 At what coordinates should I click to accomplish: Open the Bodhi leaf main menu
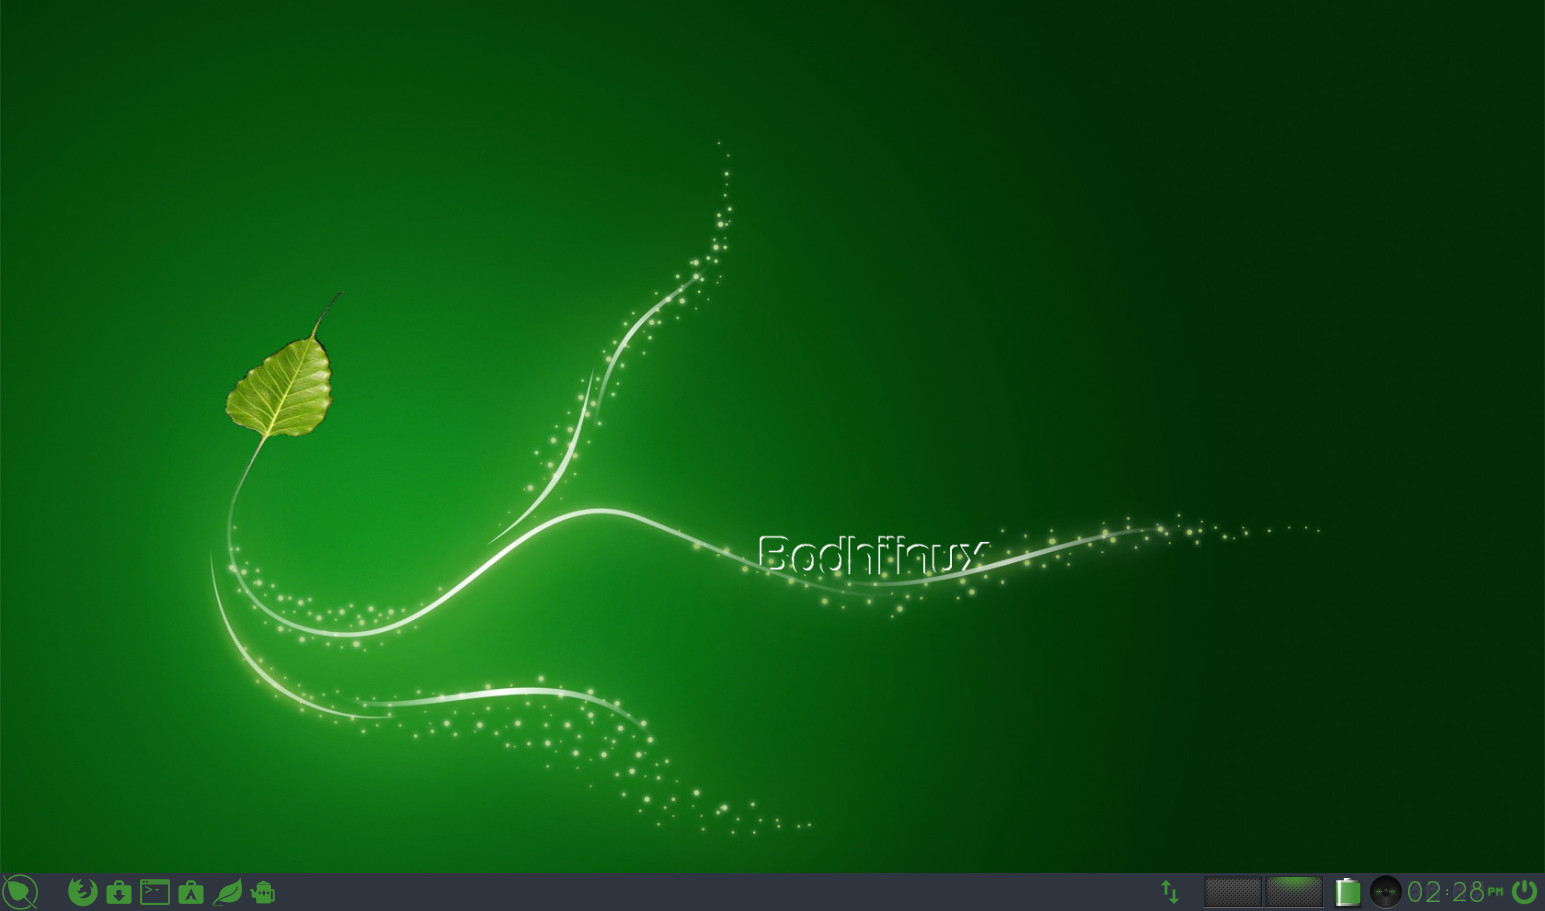[20, 892]
